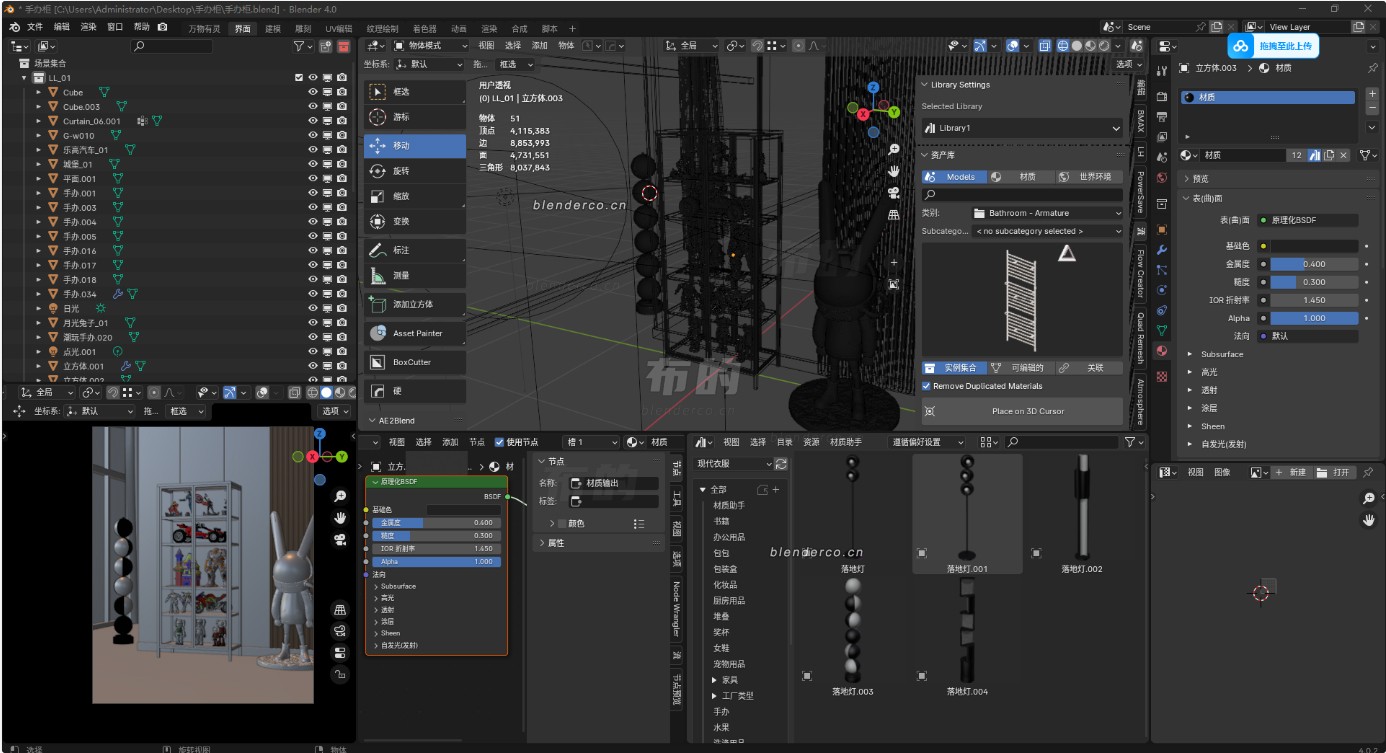Toggle the Use Nodes (使用节点) checkbox
Image resolution: width=1386 pixels, height=753 pixels.
click(500, 442)
